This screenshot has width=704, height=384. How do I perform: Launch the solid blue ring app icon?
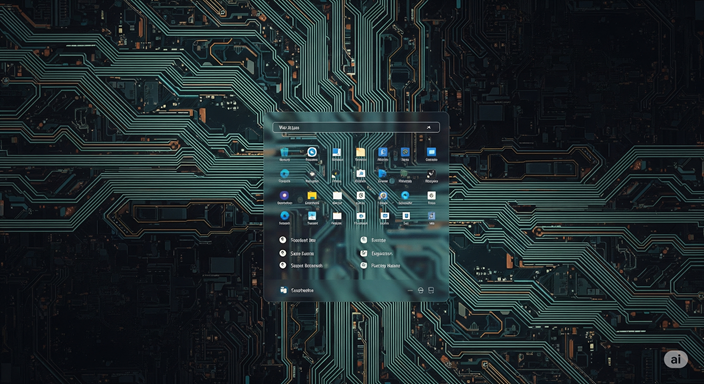point(284,216)
